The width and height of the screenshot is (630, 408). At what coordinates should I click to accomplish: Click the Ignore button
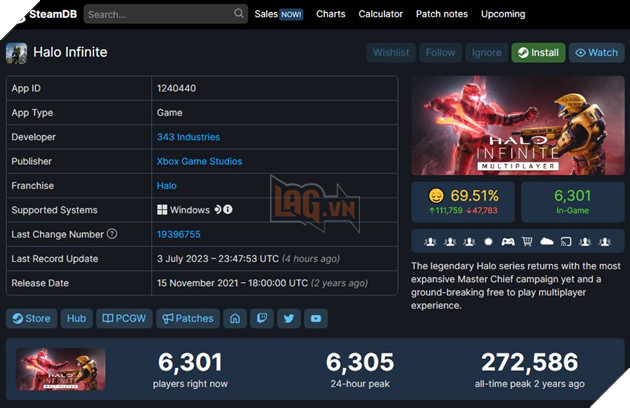tap(486, 53)
